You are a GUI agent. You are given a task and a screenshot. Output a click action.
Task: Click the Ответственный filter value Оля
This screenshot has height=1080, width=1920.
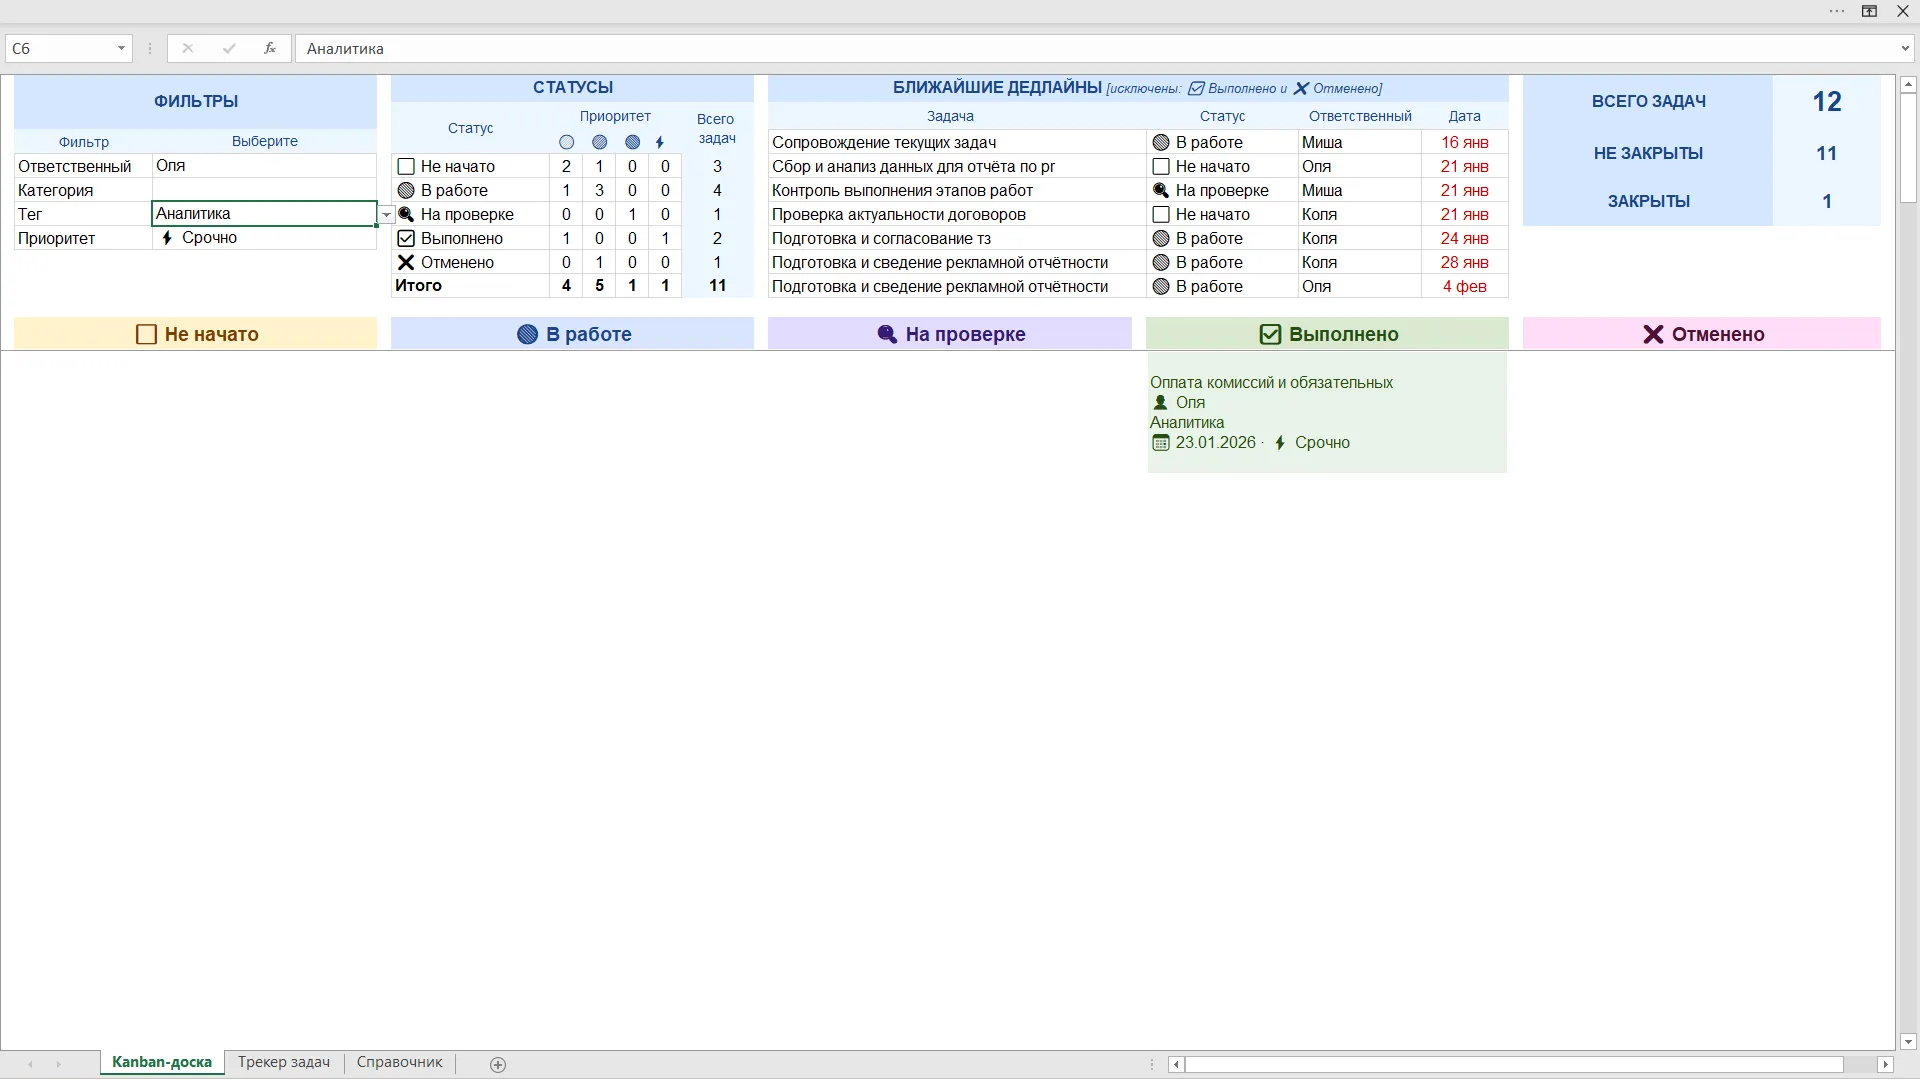[264, 166]
